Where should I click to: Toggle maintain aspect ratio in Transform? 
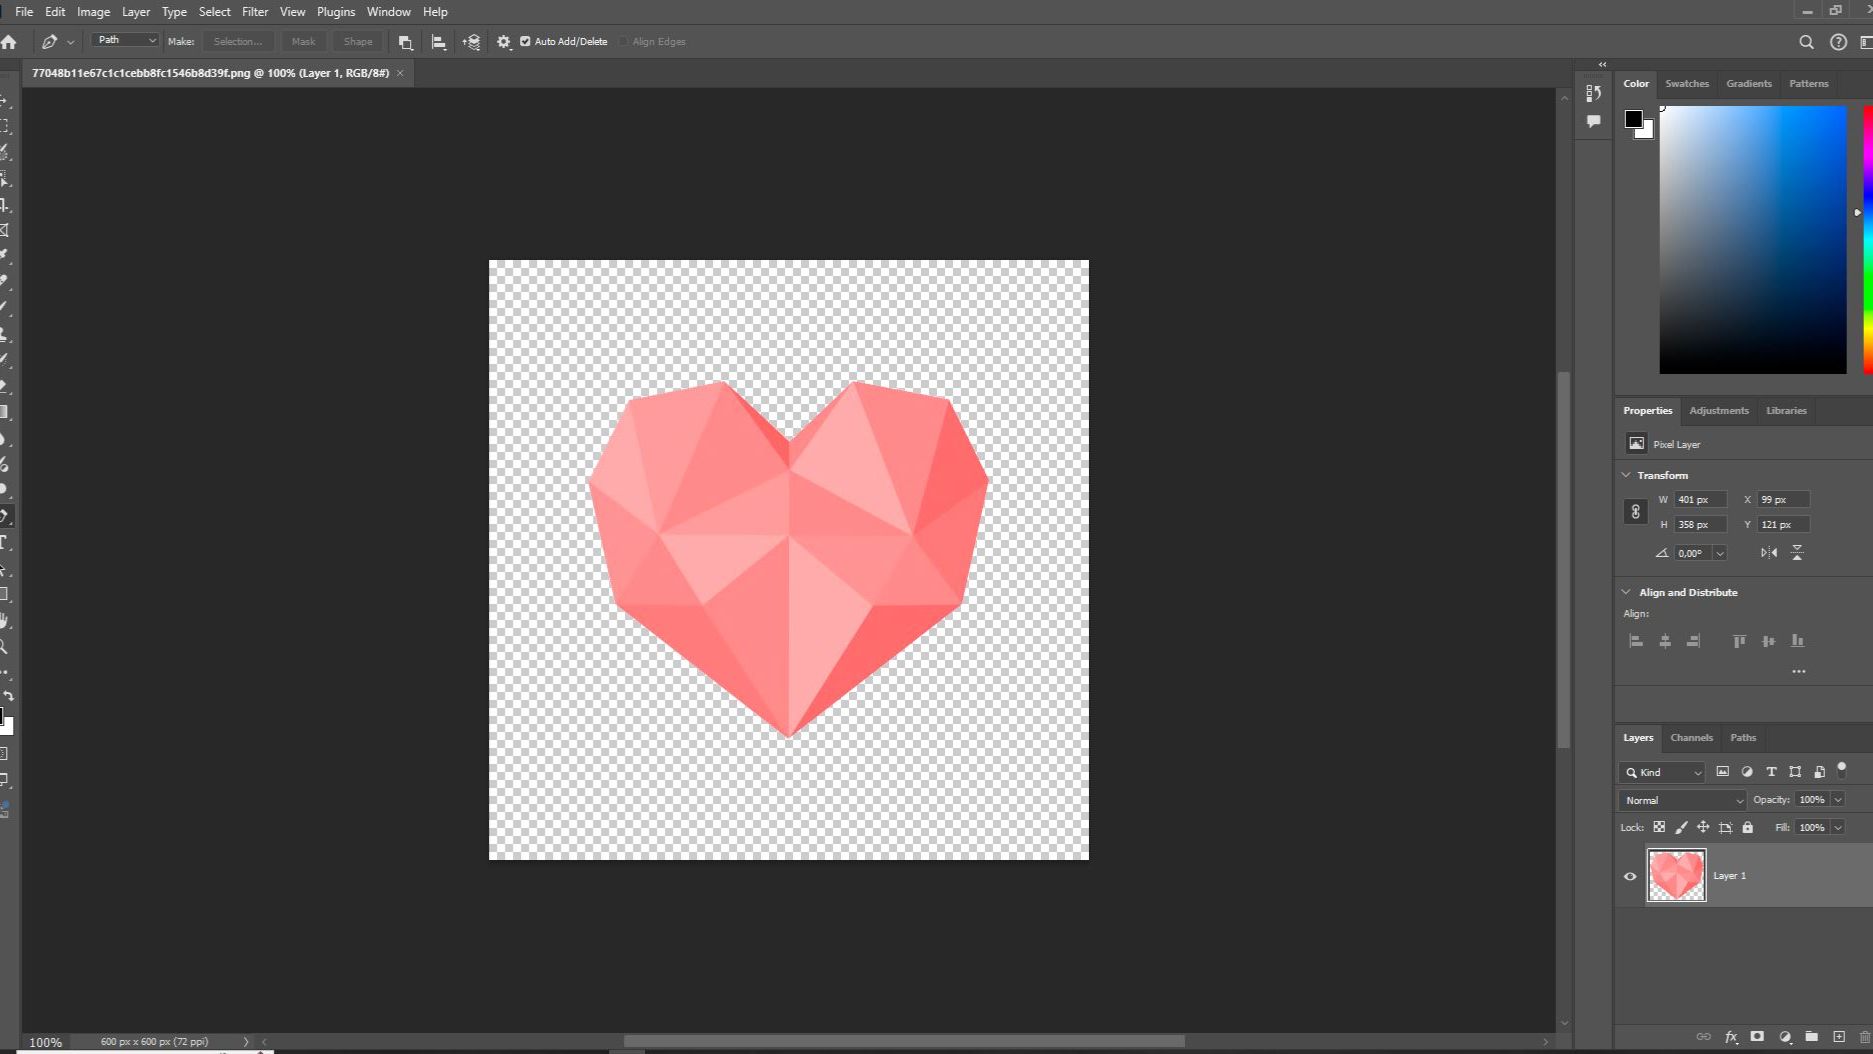pos(1636,511)
